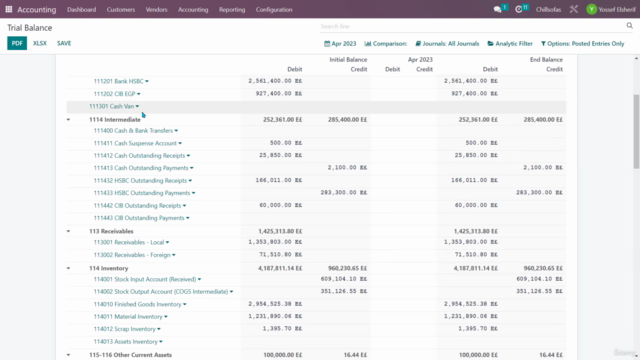640x360 pixels.
Task: Open the Reporting menu
Action: pos(232,9)
